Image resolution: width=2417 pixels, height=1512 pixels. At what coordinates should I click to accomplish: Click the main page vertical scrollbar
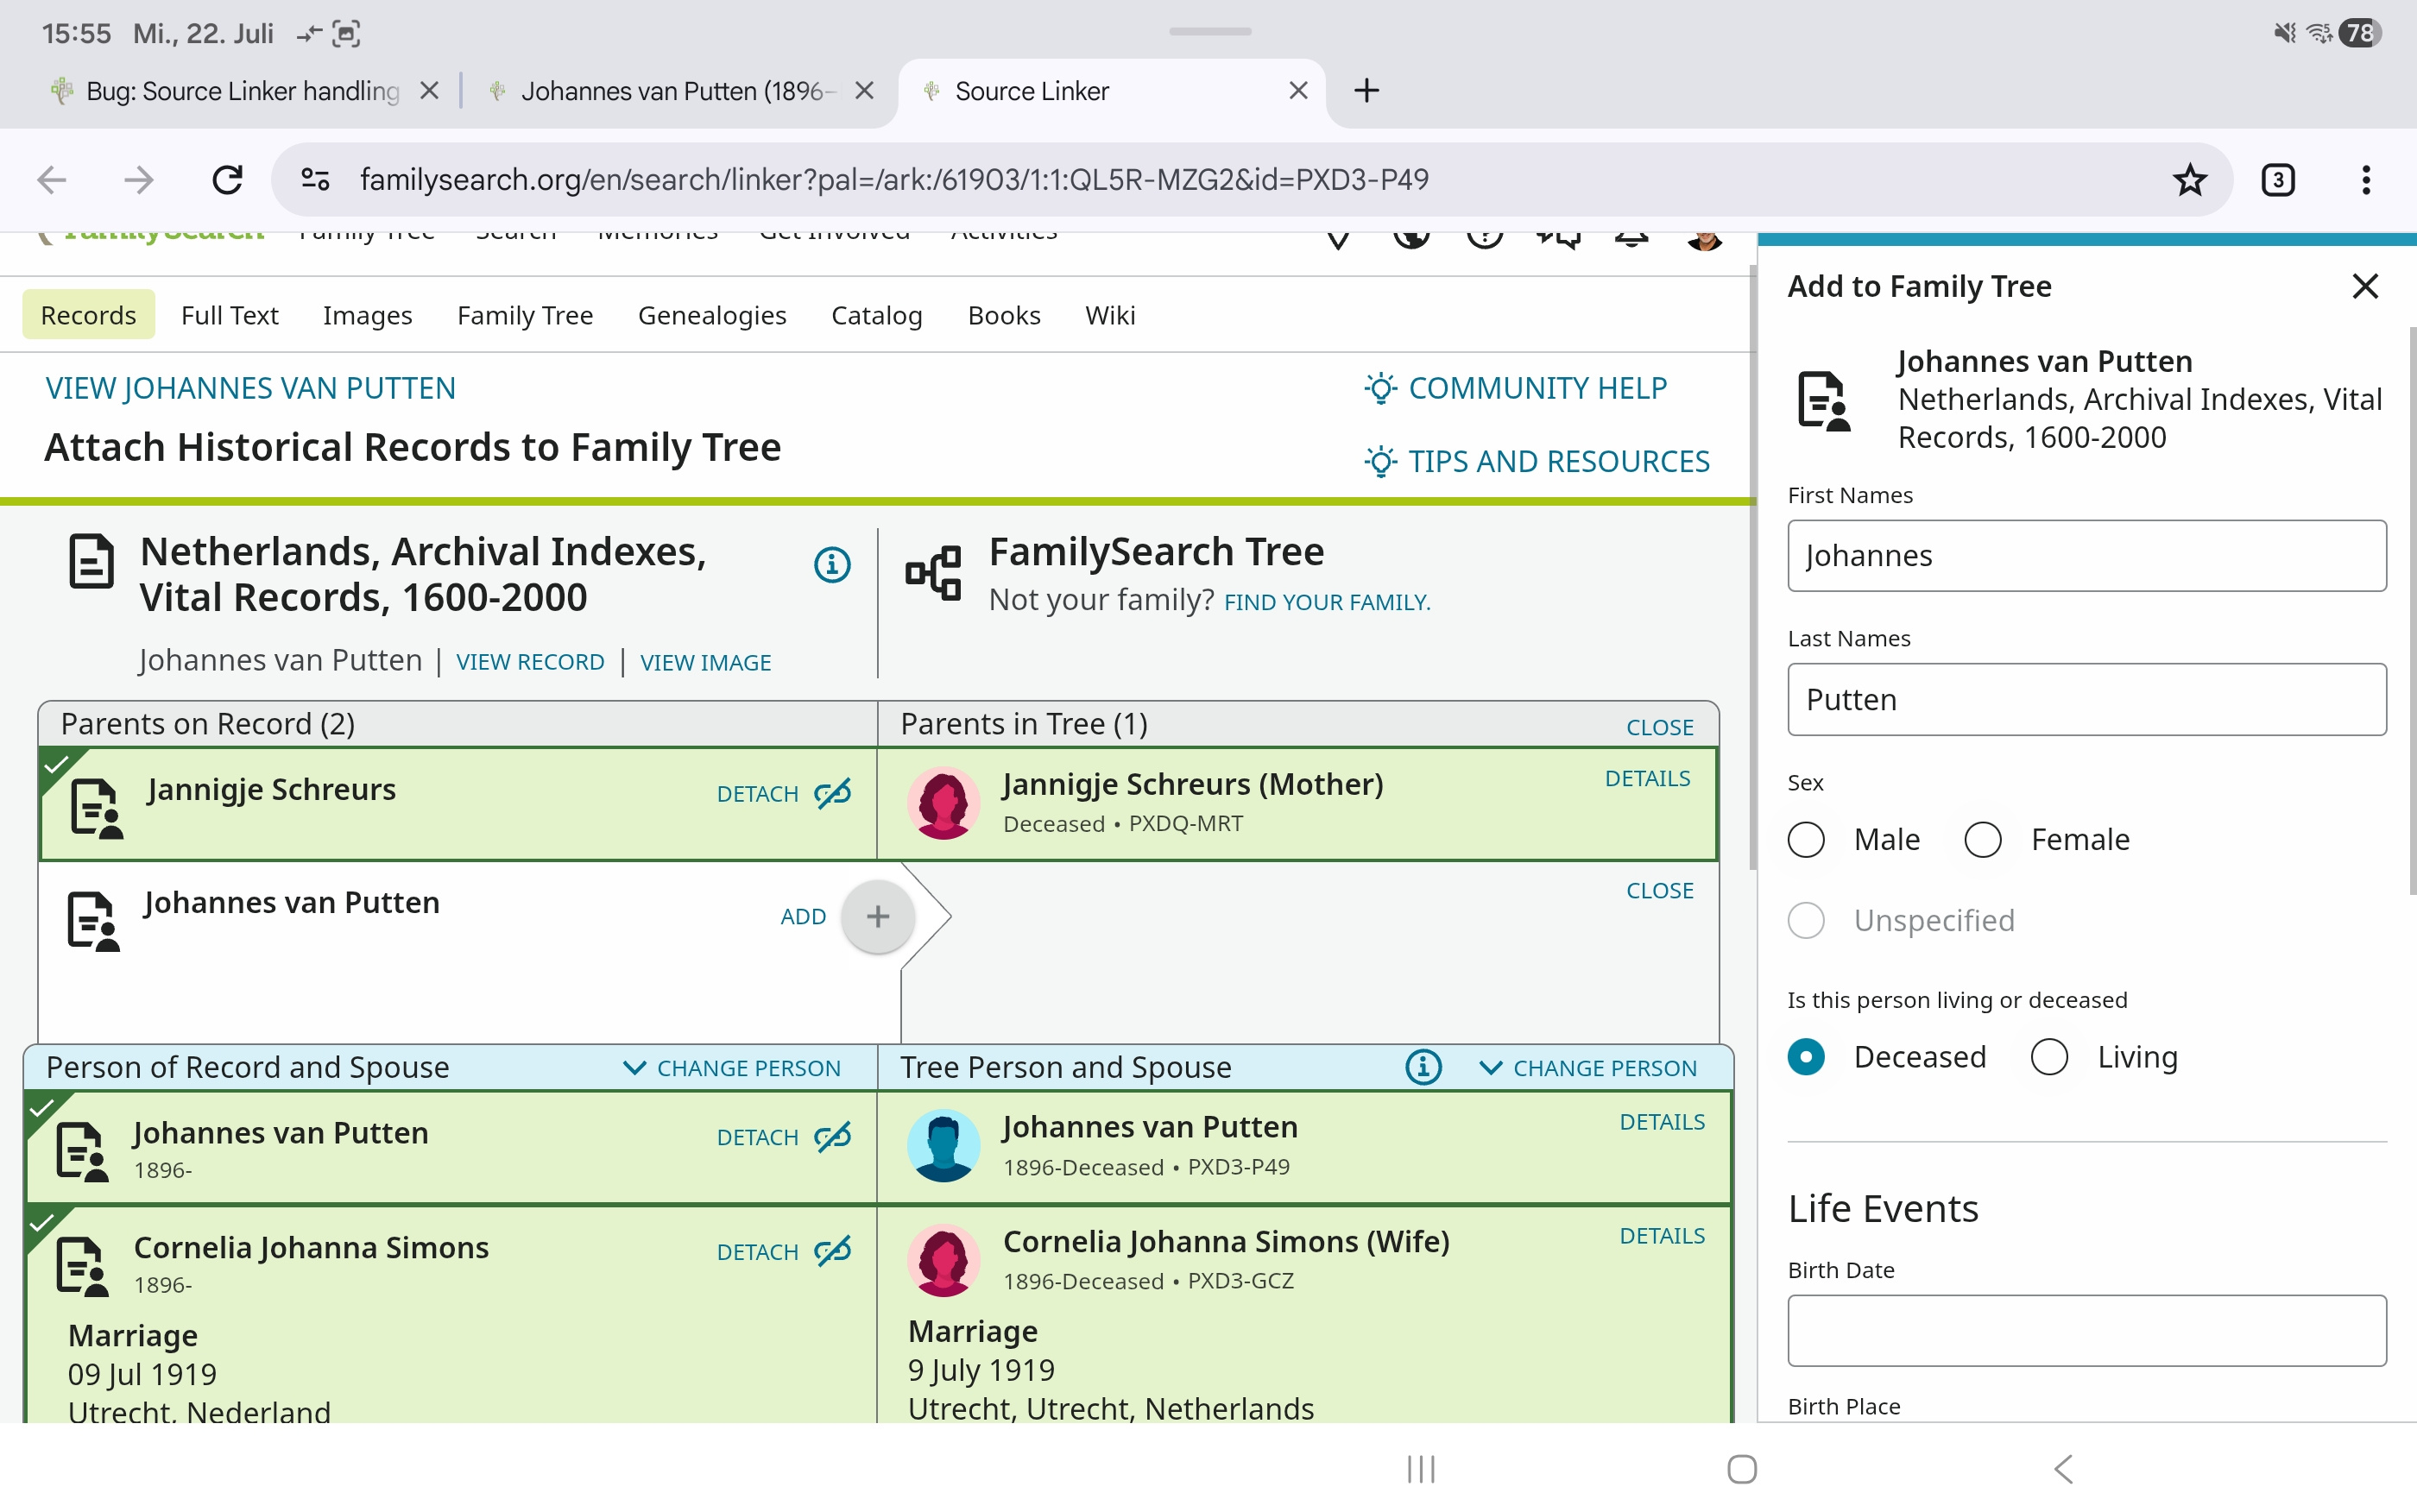(x=1752, y=568)
